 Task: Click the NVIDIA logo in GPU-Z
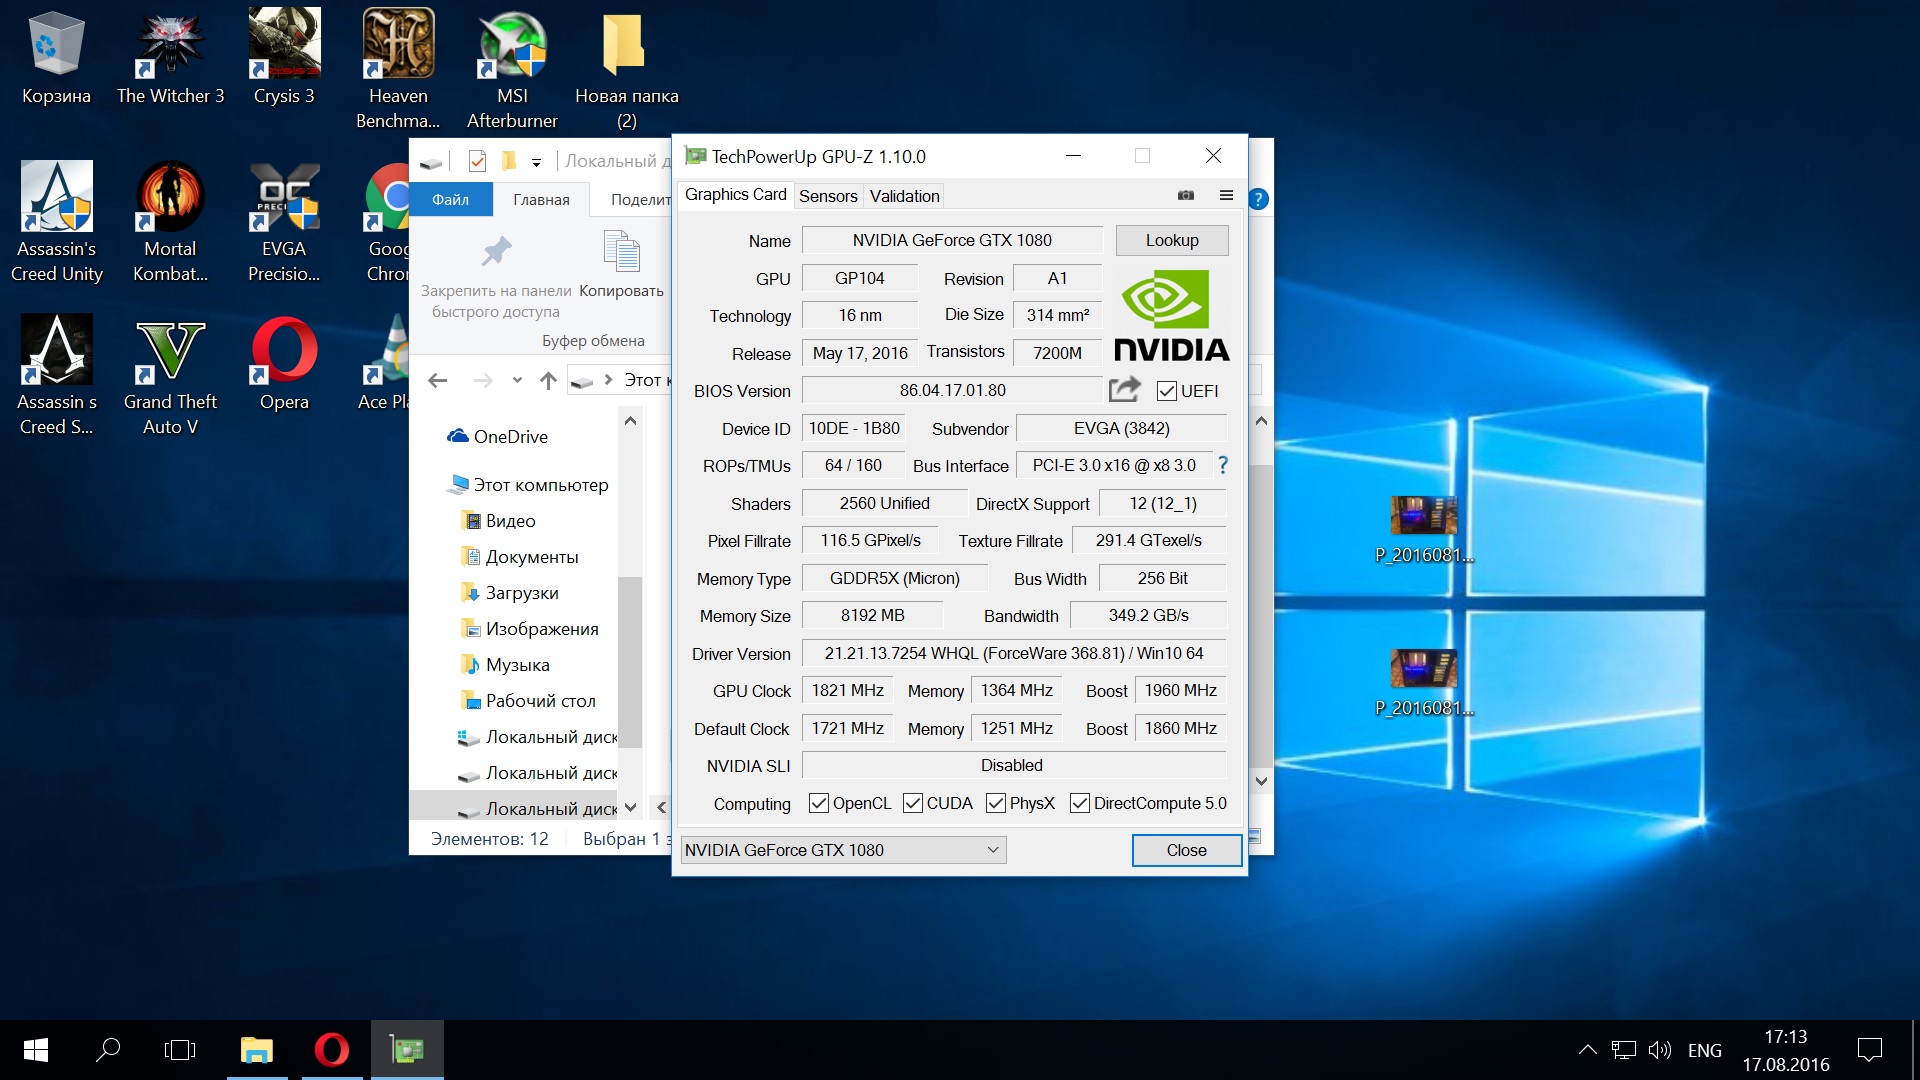(x=1171, y=315)
